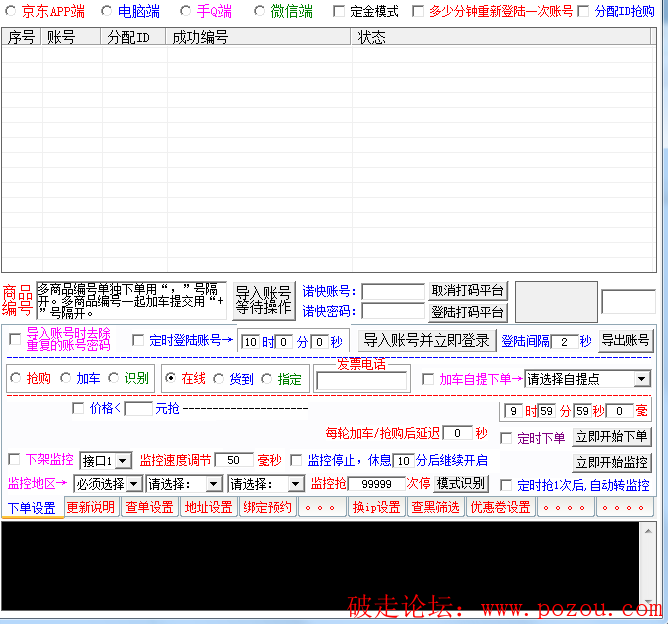Select the 加车 radio button
The width and height of the screenshot is (668, 624).
tap(65, 378)
